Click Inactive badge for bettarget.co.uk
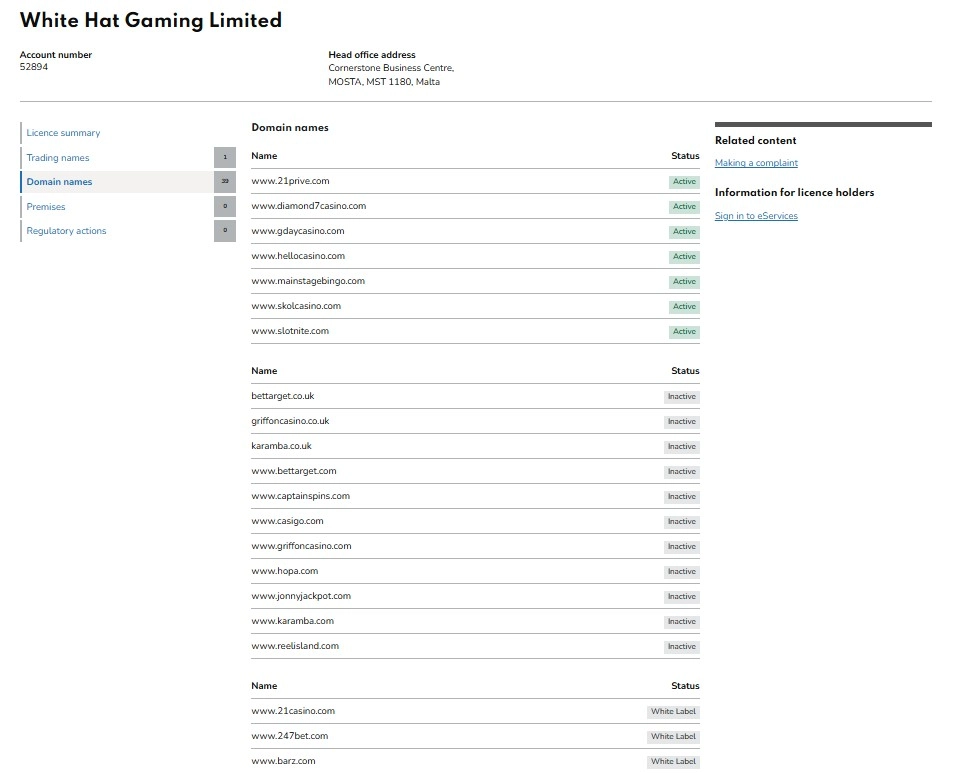This screenshot has width=956, height=773. tap(682, 397)
